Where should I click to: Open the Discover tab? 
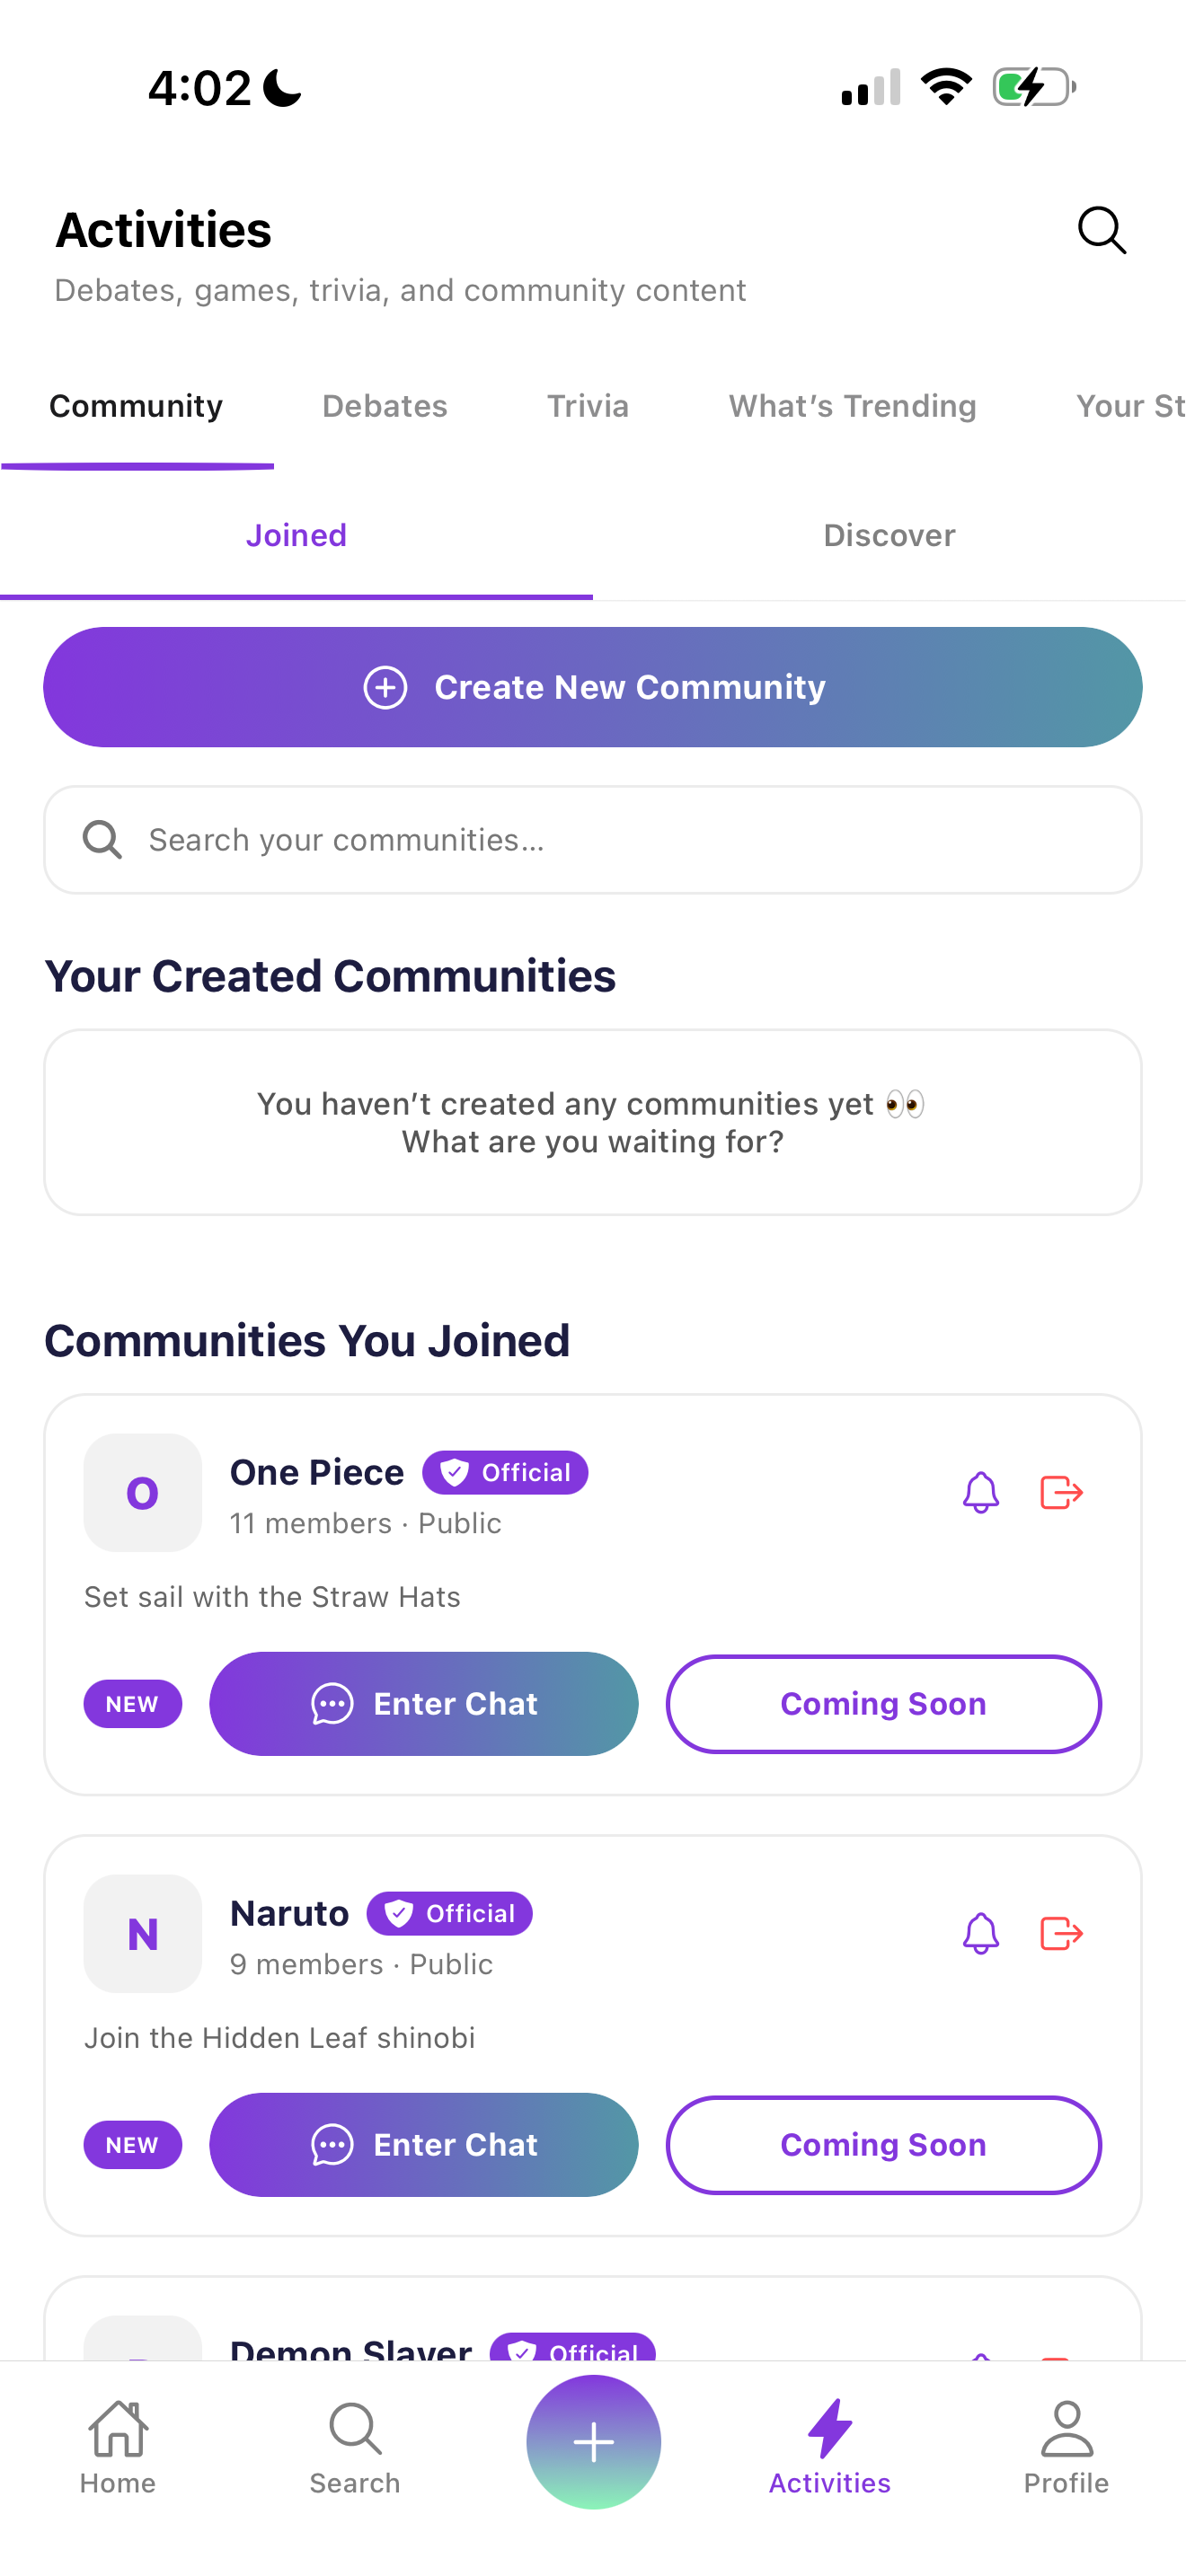pyautogui.click(x=889, y=535)
